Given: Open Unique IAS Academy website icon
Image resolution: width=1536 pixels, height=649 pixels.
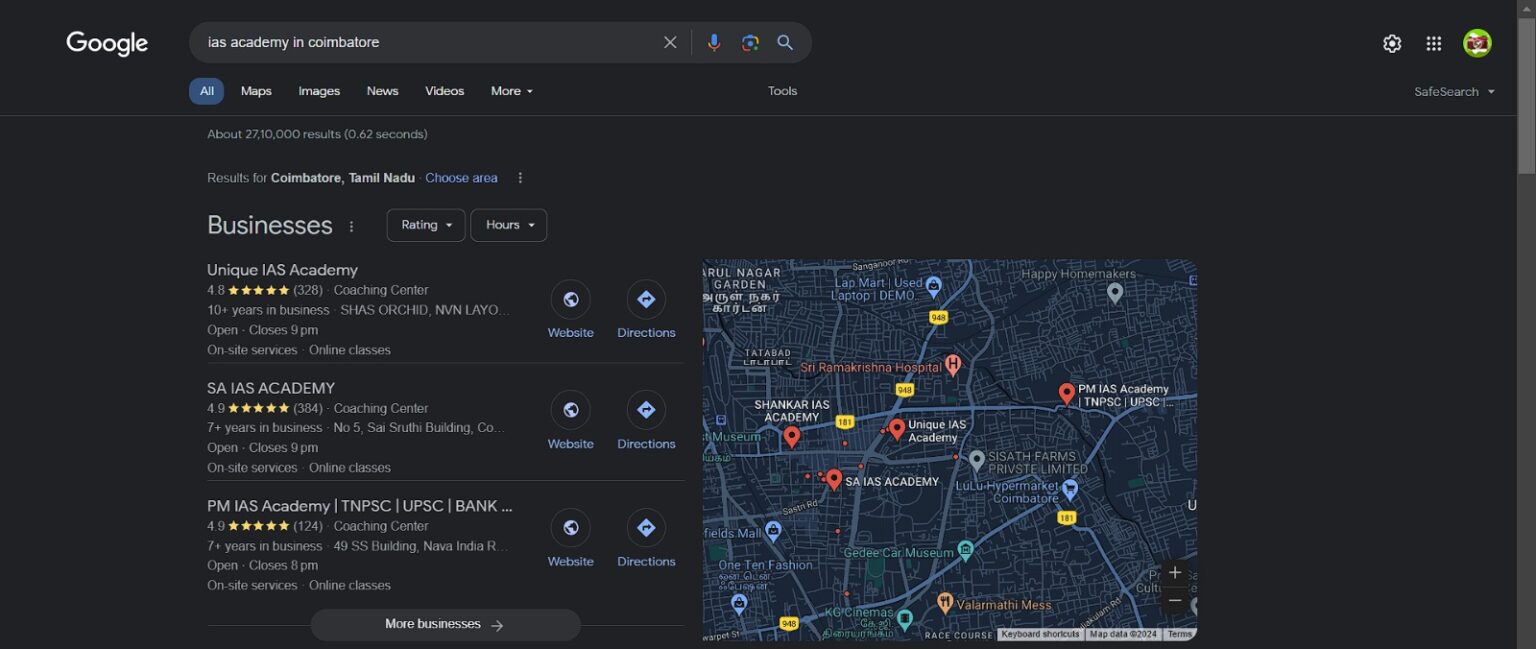Looking at the screenshot, I should click(571, 299).
